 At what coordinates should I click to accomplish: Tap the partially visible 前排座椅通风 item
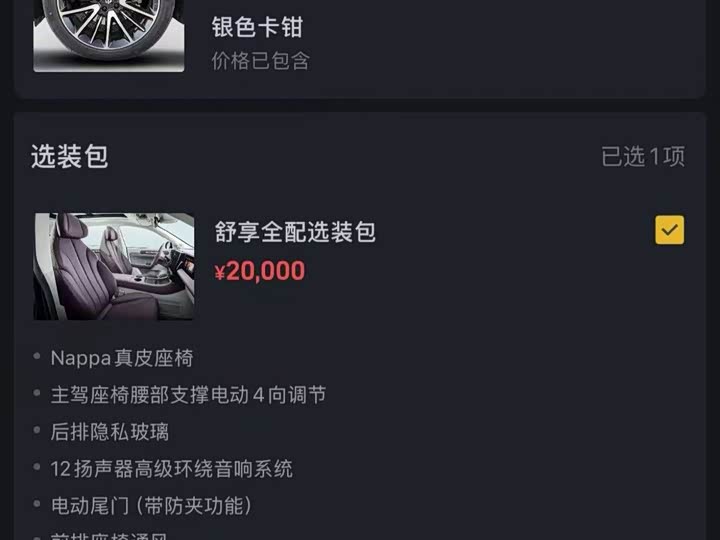109,536
